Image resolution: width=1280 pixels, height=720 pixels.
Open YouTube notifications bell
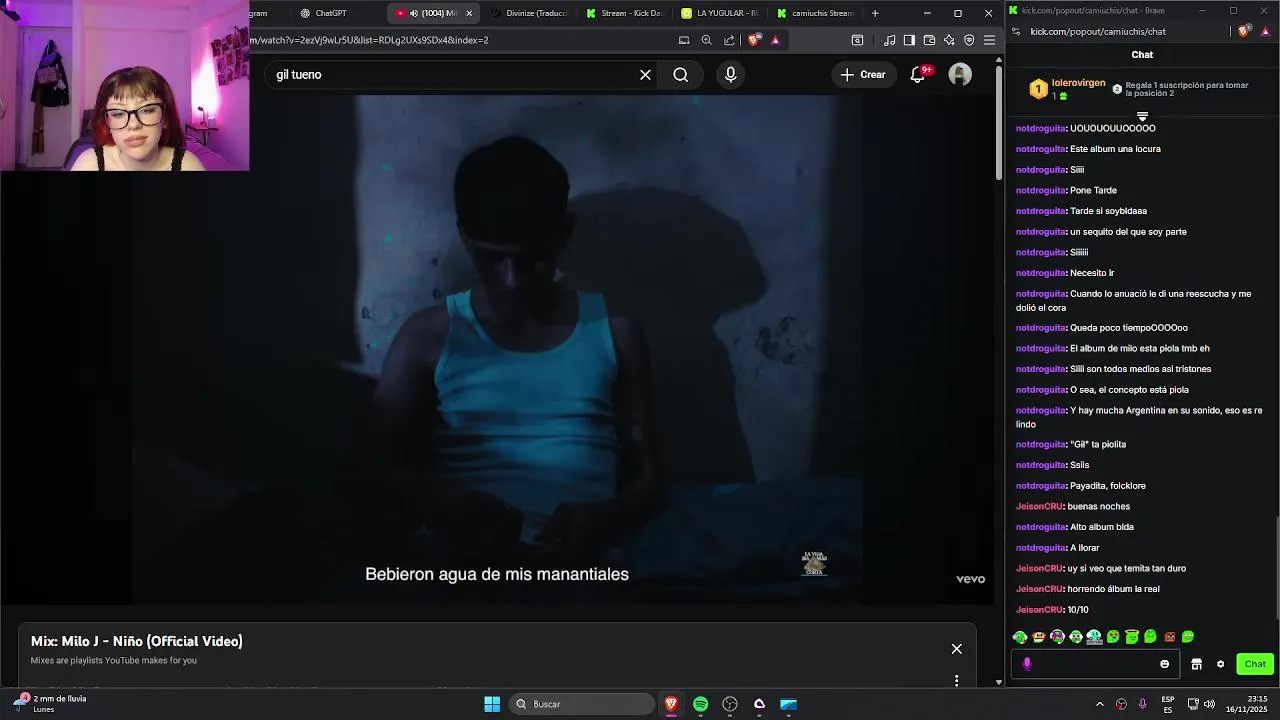pos(918,75)
